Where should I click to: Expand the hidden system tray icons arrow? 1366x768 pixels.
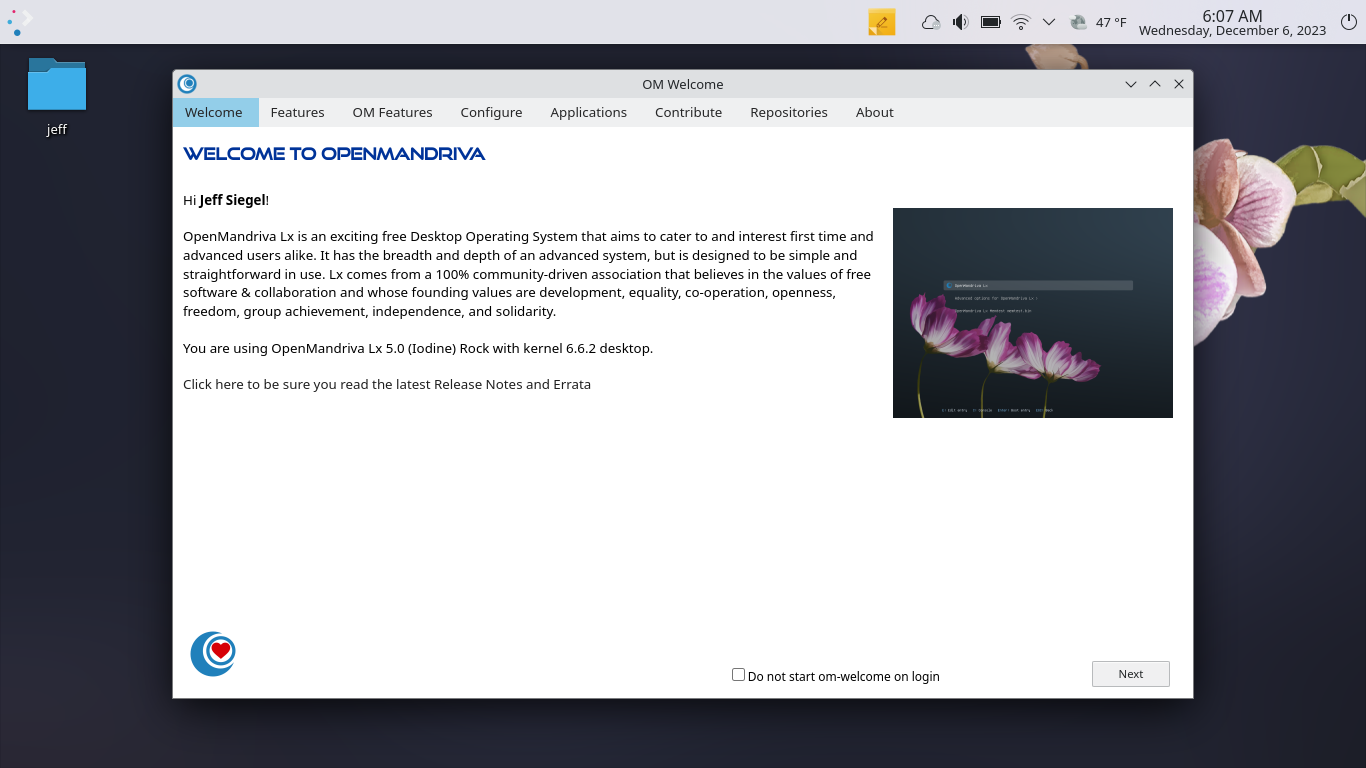(x=1049, y=22)
